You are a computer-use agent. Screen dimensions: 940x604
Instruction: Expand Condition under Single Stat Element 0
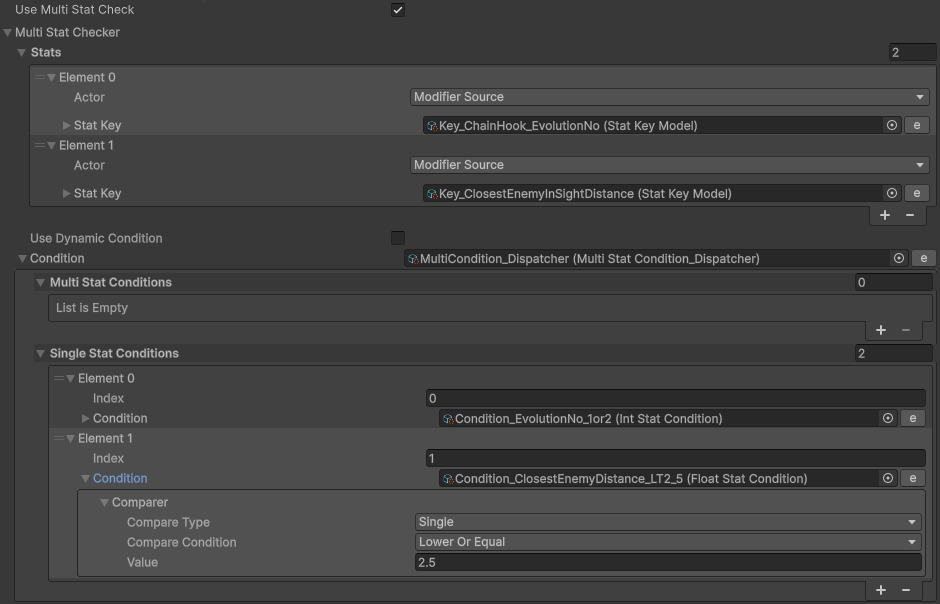coord(86,418)
